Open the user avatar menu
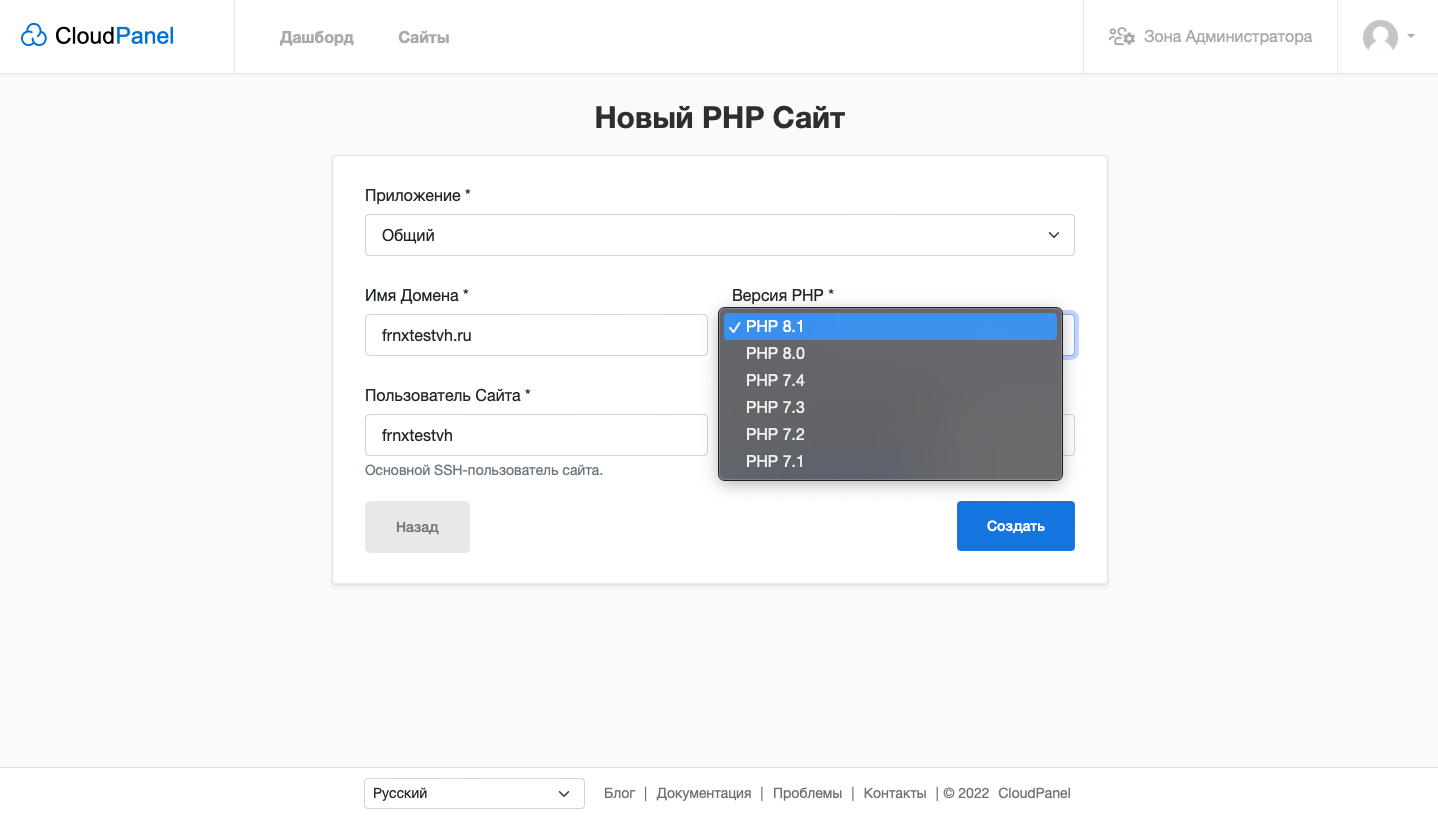 tap(1380, 37)
